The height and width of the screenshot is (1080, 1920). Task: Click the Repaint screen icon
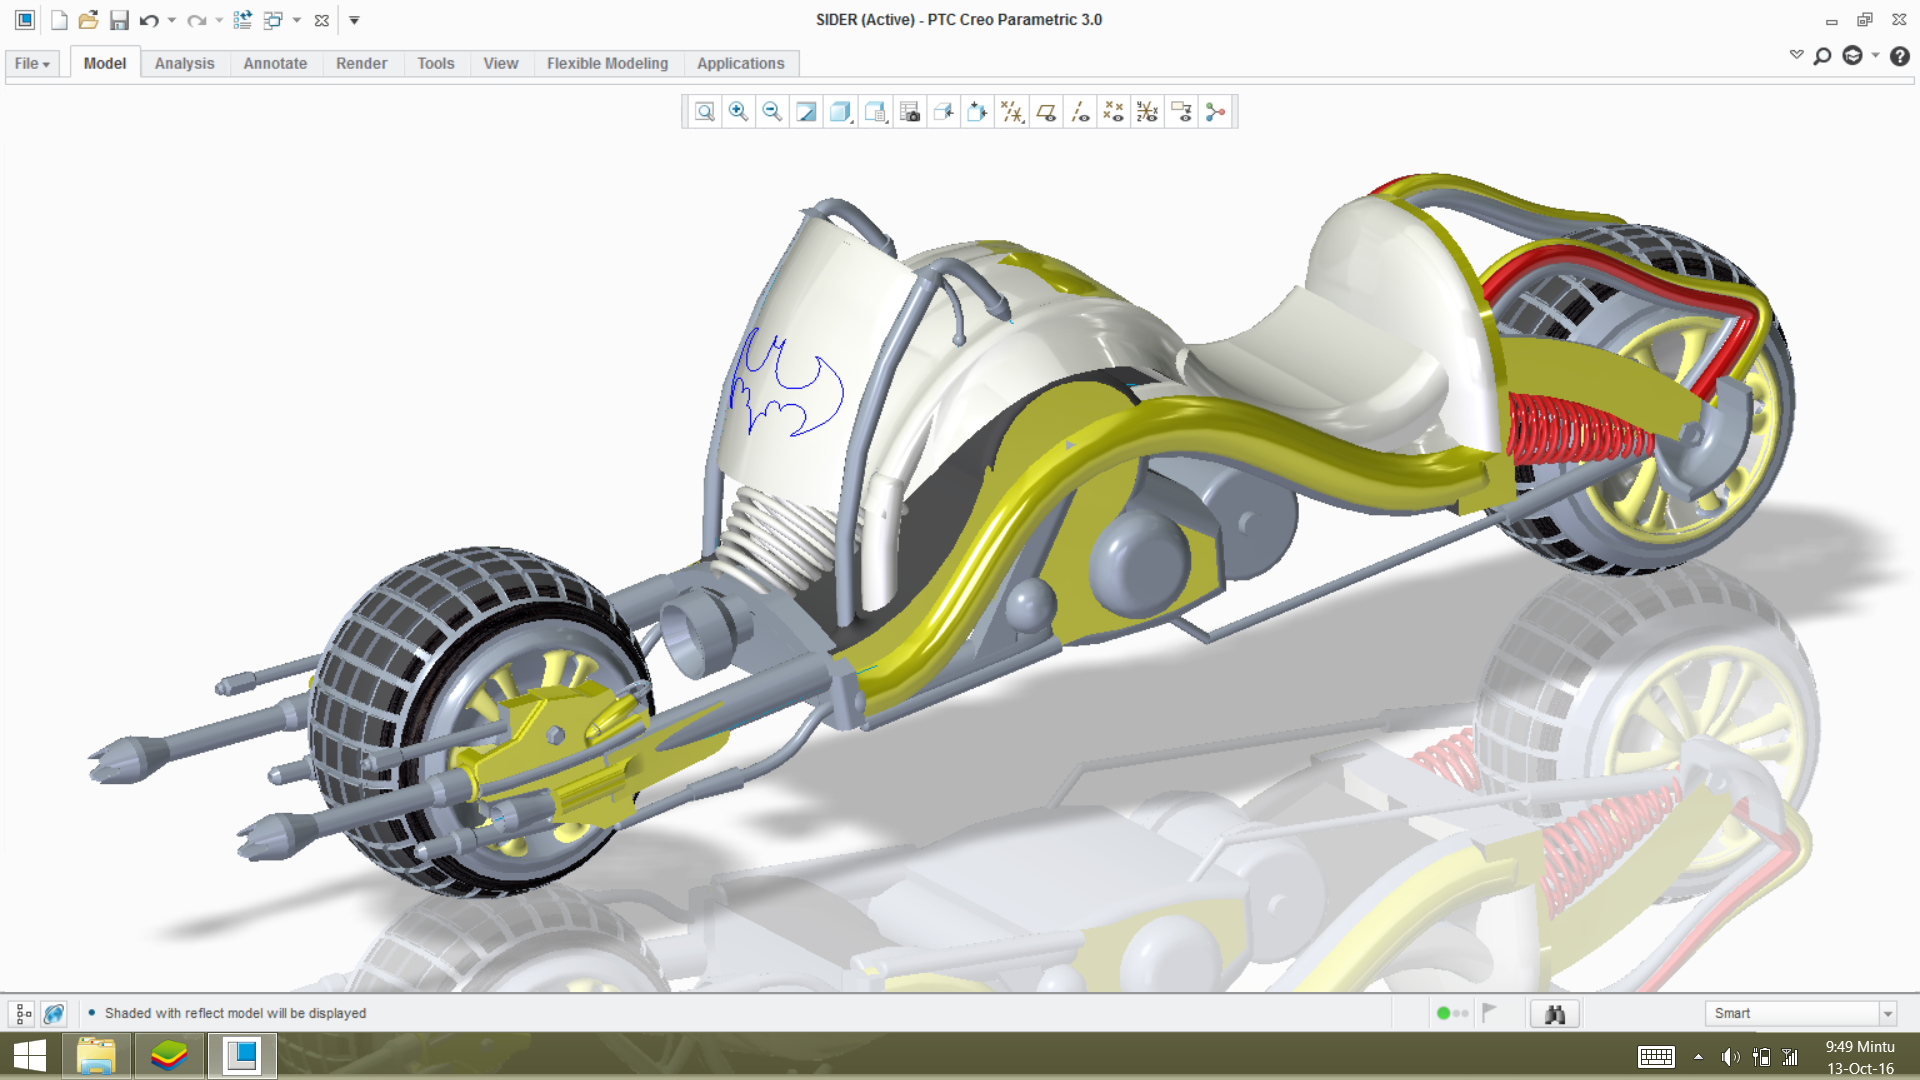[806, 112]
